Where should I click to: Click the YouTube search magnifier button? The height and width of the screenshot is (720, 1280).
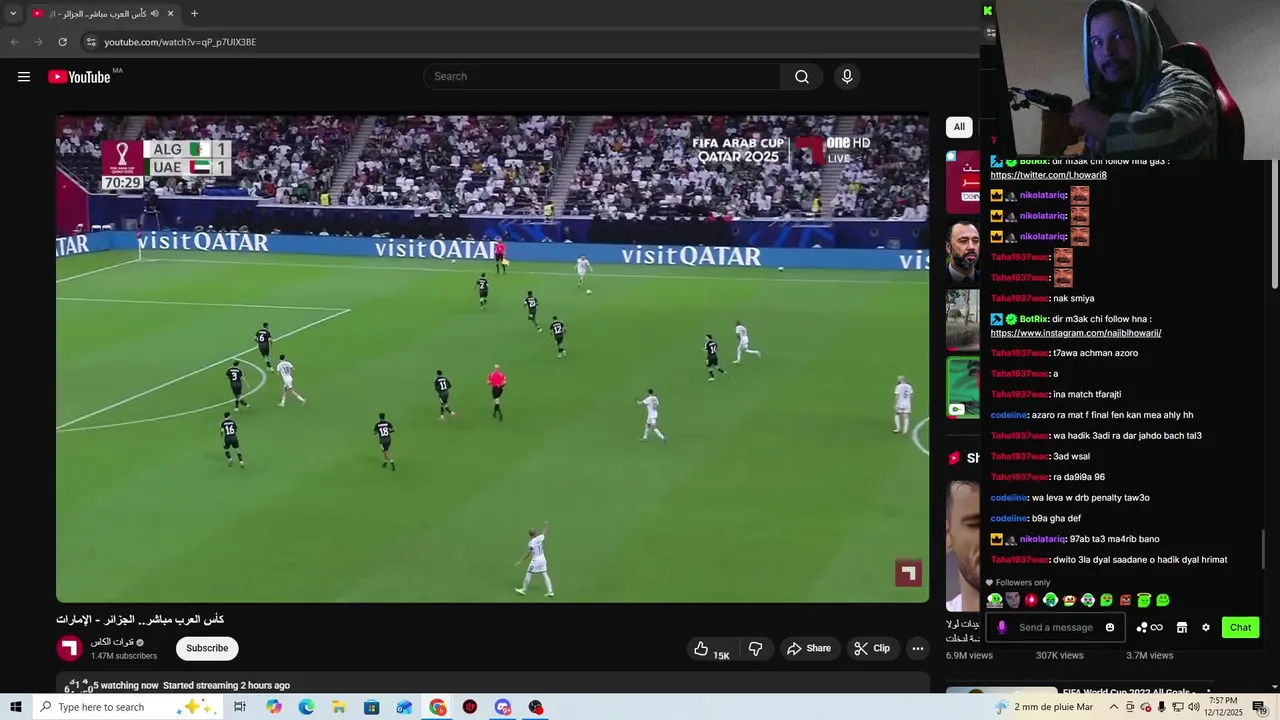tap(802, 77)
